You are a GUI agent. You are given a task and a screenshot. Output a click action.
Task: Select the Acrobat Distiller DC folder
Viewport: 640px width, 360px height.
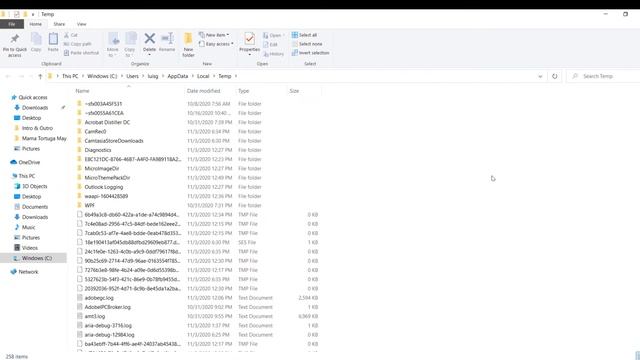click(x=107, y=122)
